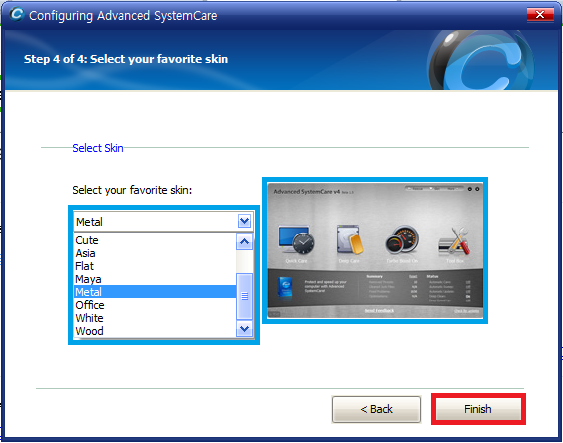563x443 pixels.
Task: Click the Metal skin preview thumbnail
Action: pos(375,250)
